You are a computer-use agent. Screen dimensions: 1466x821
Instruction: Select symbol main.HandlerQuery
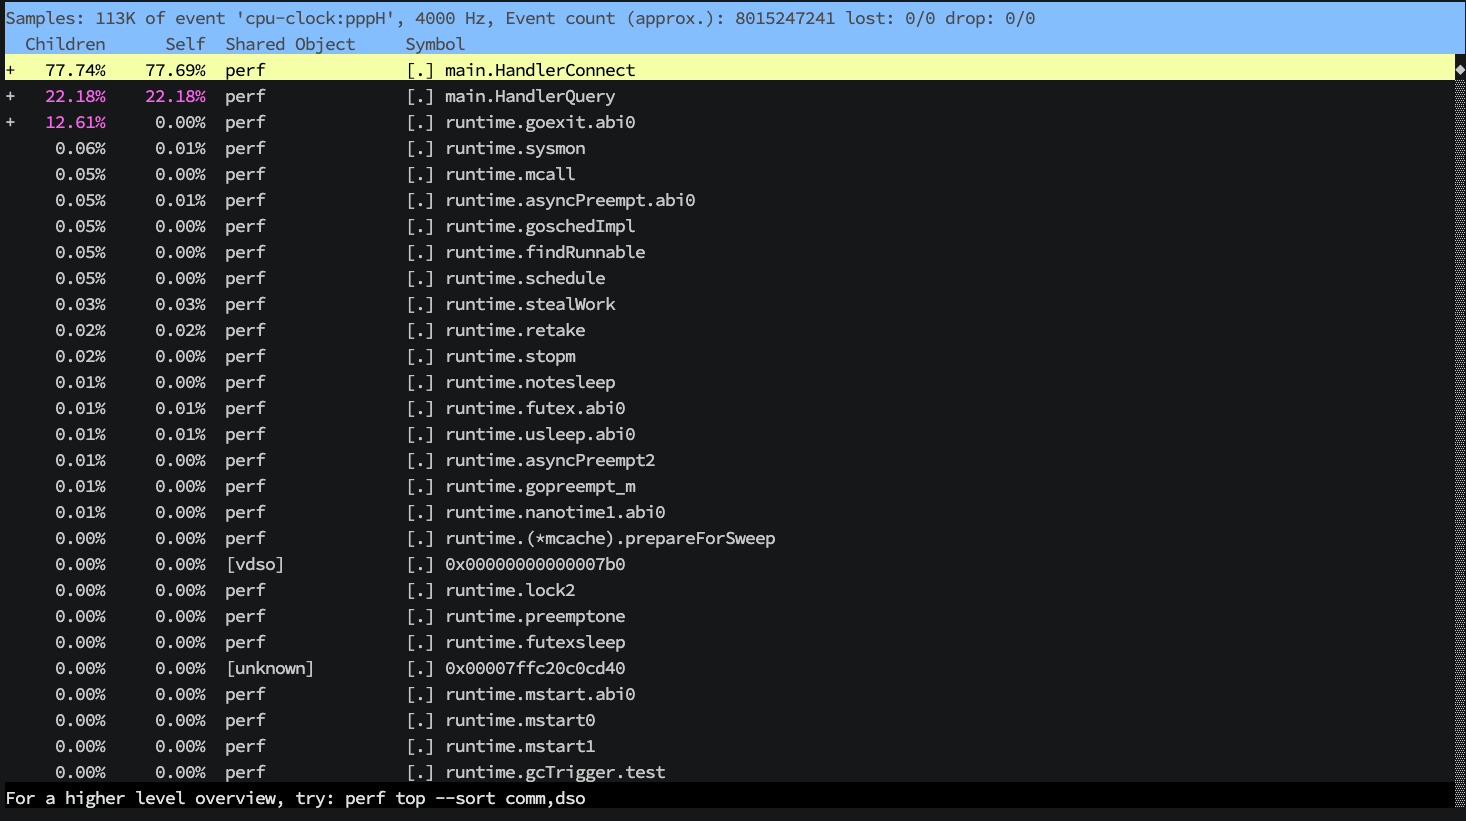click(530, 96)
